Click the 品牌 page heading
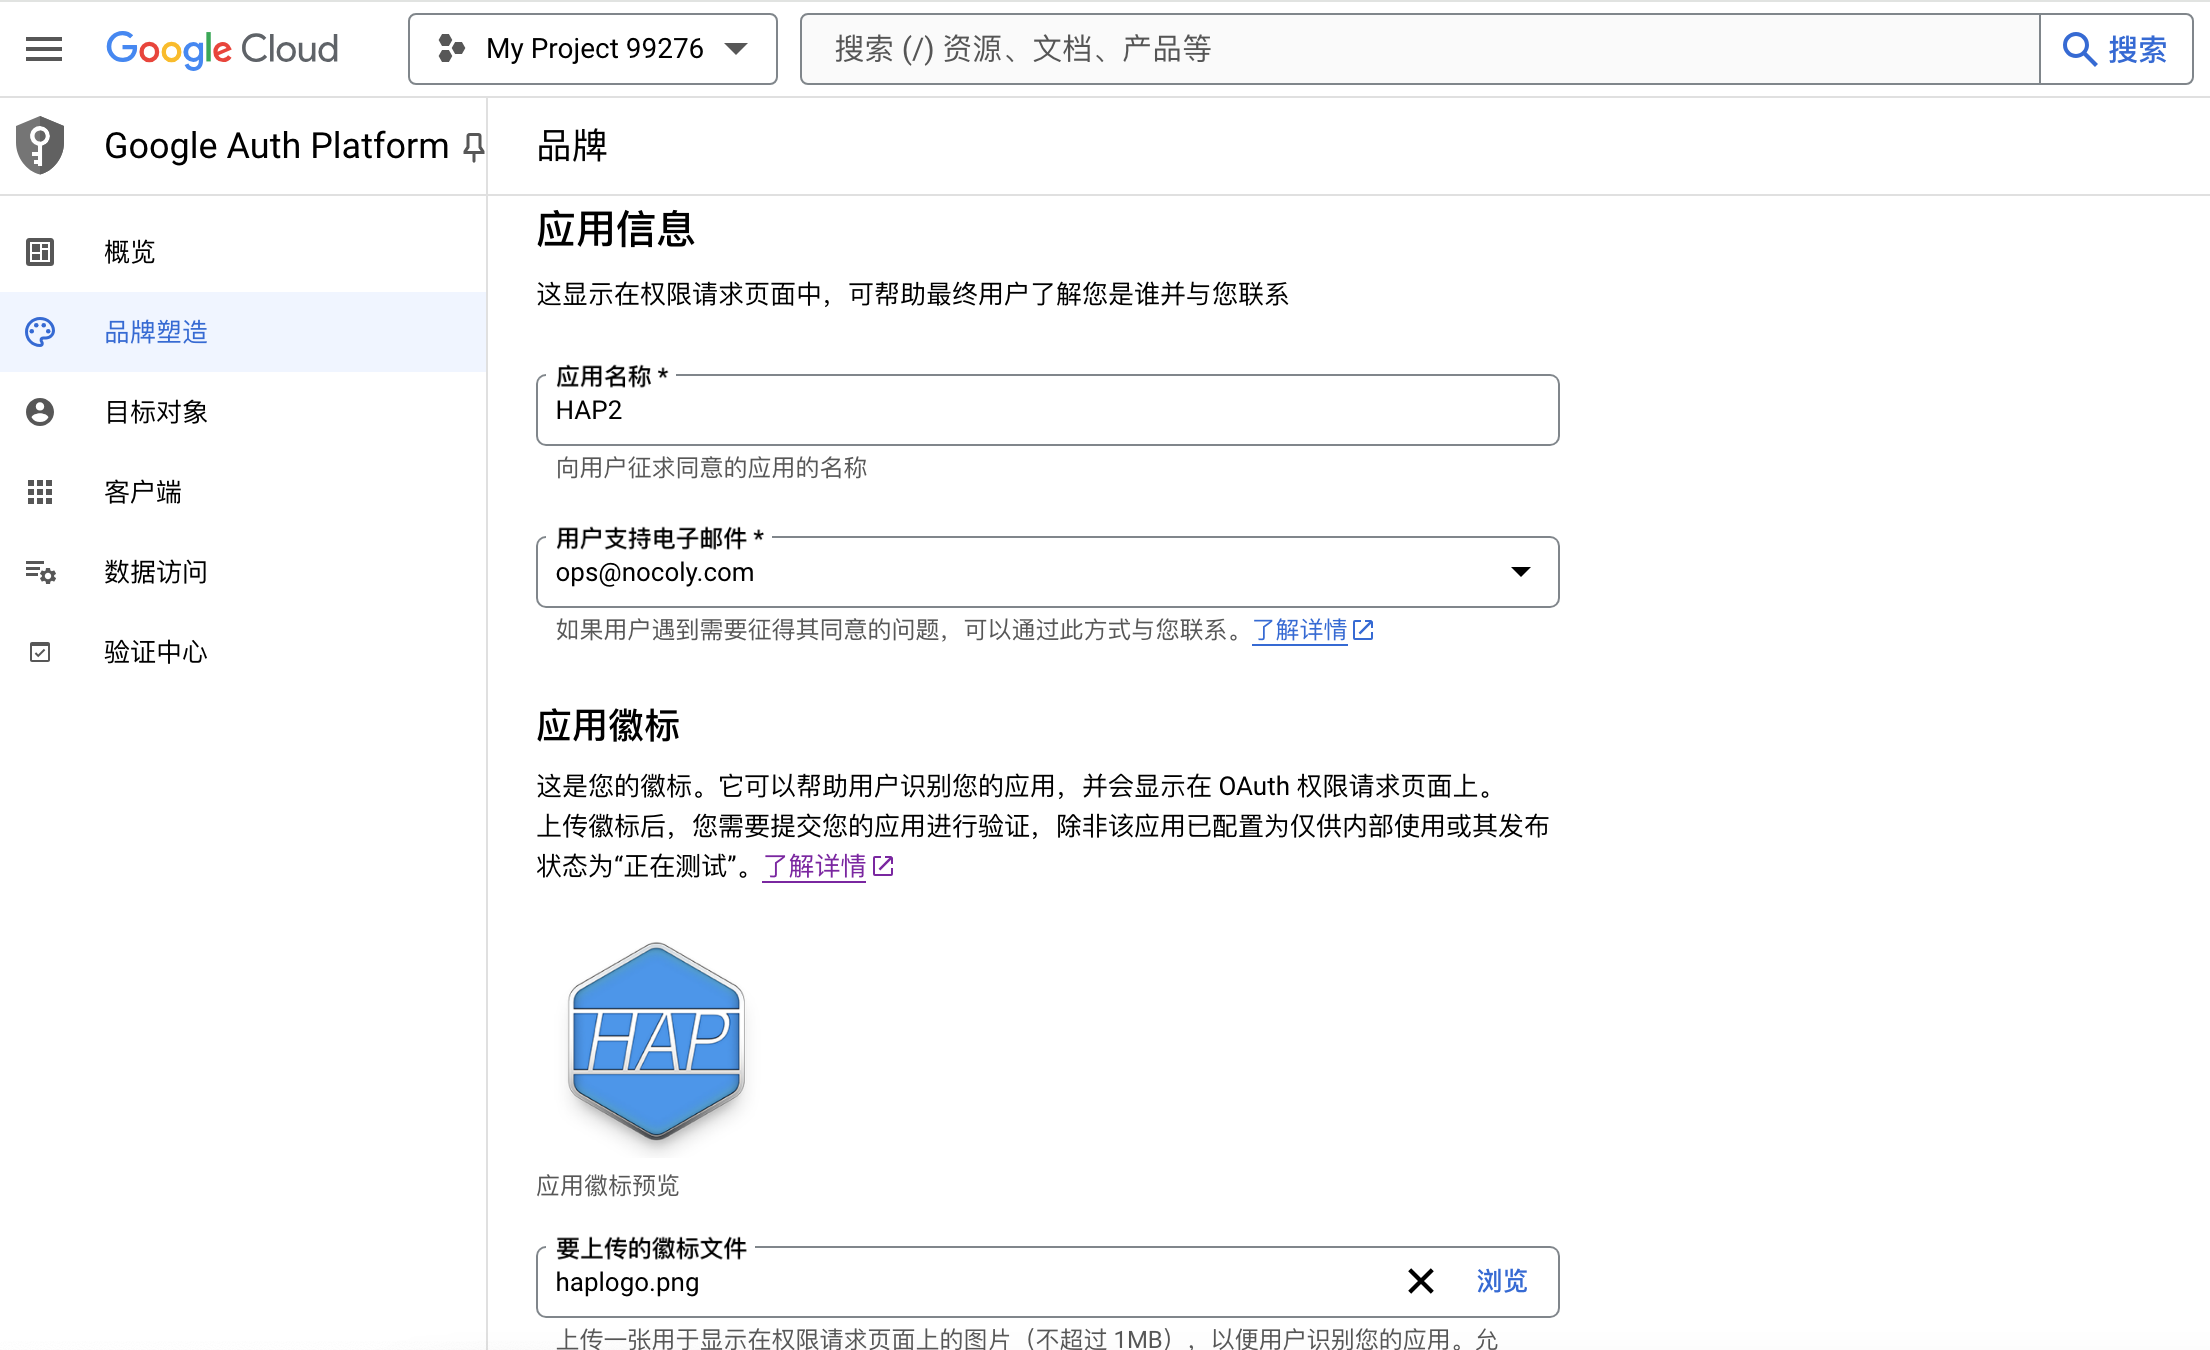Image resolution: width=2210 pixels, height=1350 pixels. [x=572, y=146]
